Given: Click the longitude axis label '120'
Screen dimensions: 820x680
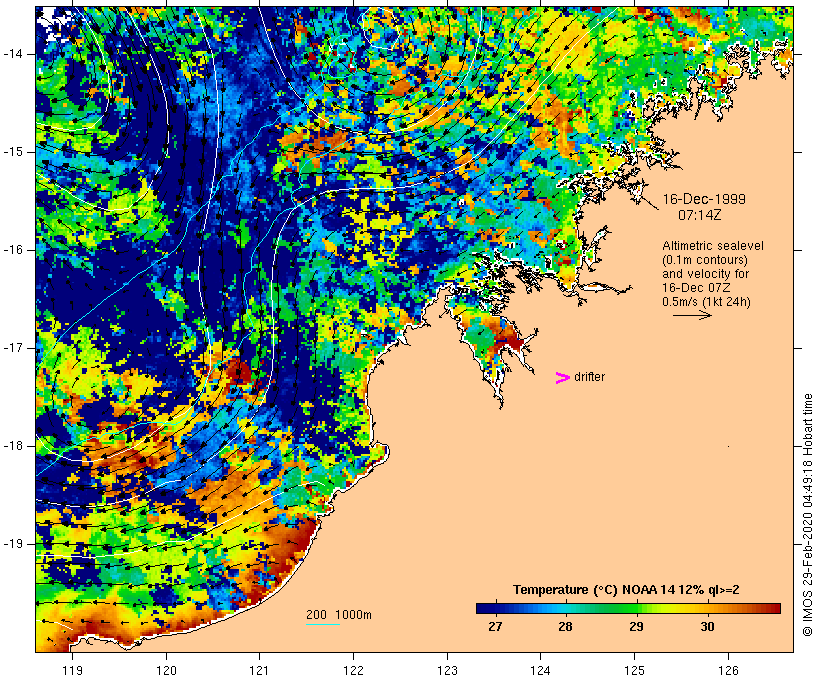Looking at the screenshot, I should (166, 670).
